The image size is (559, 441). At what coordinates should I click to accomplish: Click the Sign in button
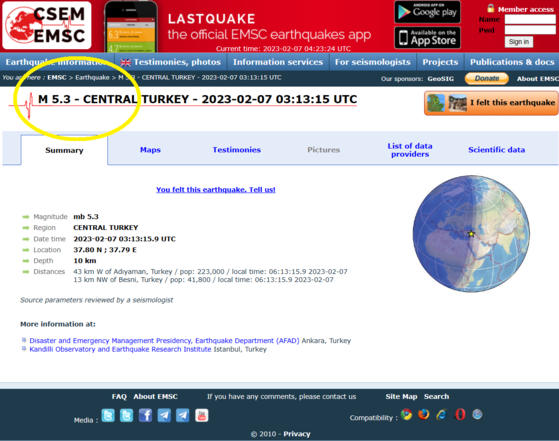point(519,42)
